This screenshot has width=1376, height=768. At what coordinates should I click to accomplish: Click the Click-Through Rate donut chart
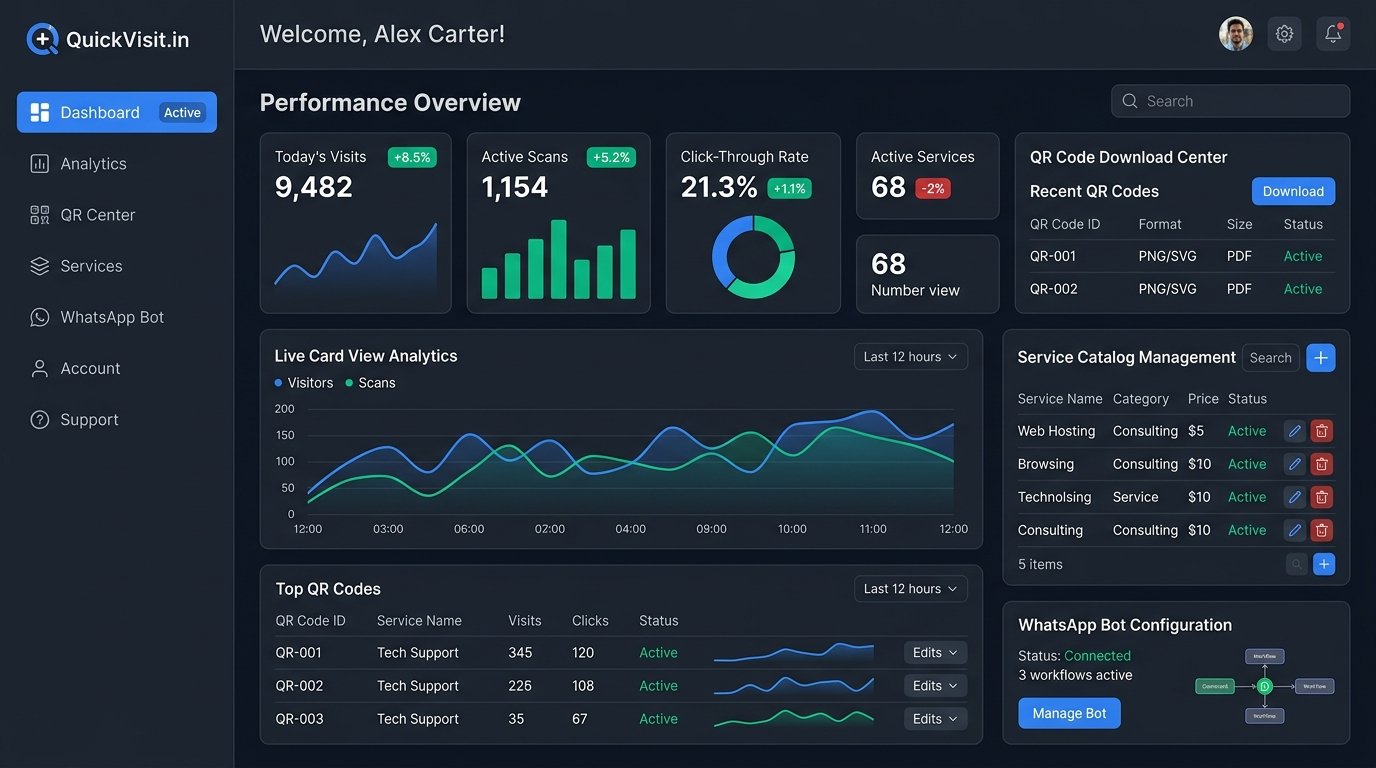tap(753, 257)
